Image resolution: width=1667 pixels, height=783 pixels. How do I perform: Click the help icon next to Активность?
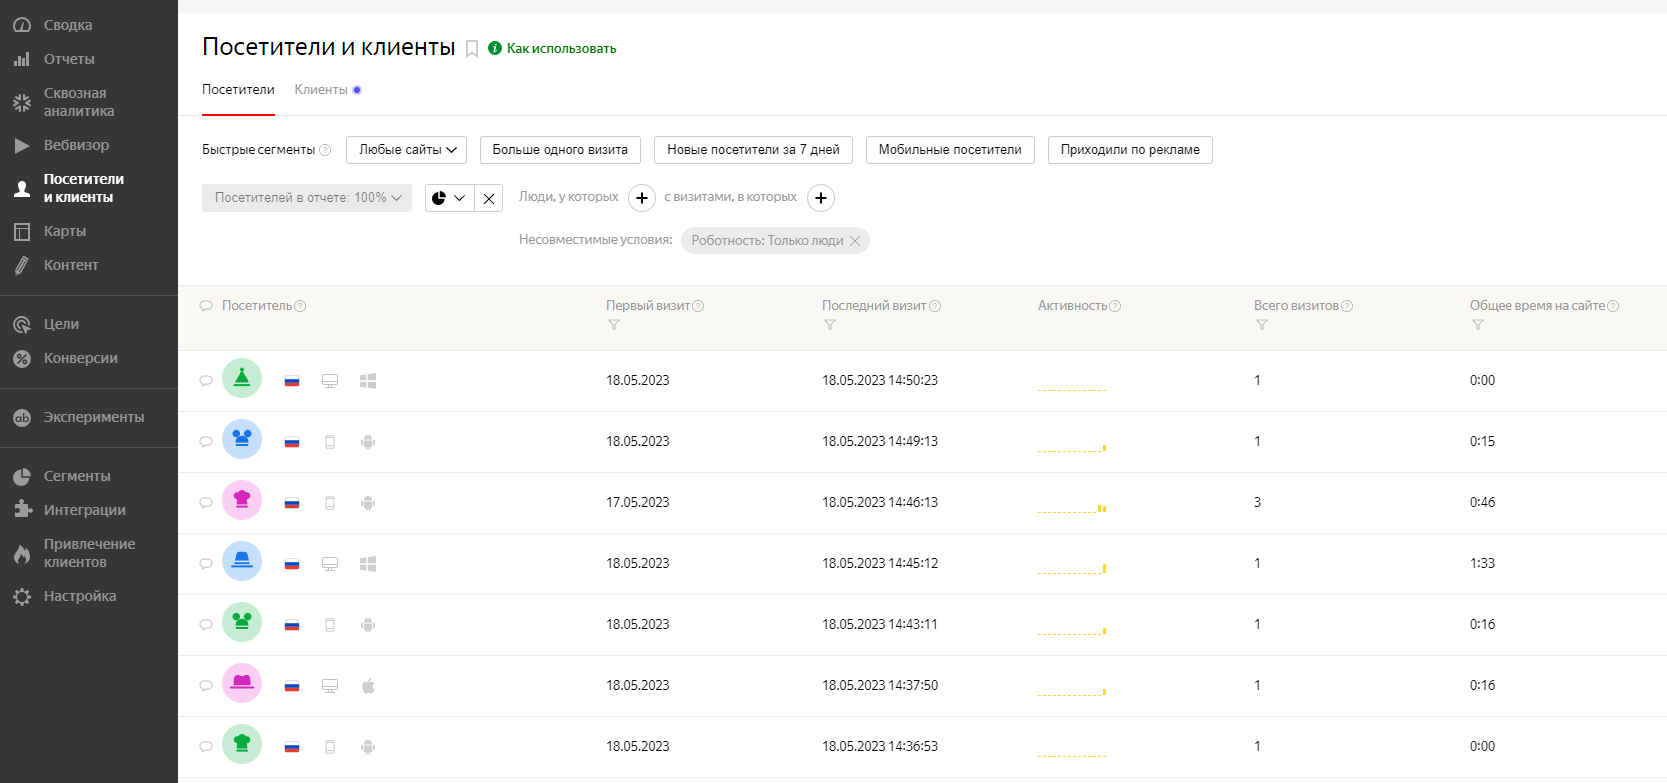[1116, 306]
